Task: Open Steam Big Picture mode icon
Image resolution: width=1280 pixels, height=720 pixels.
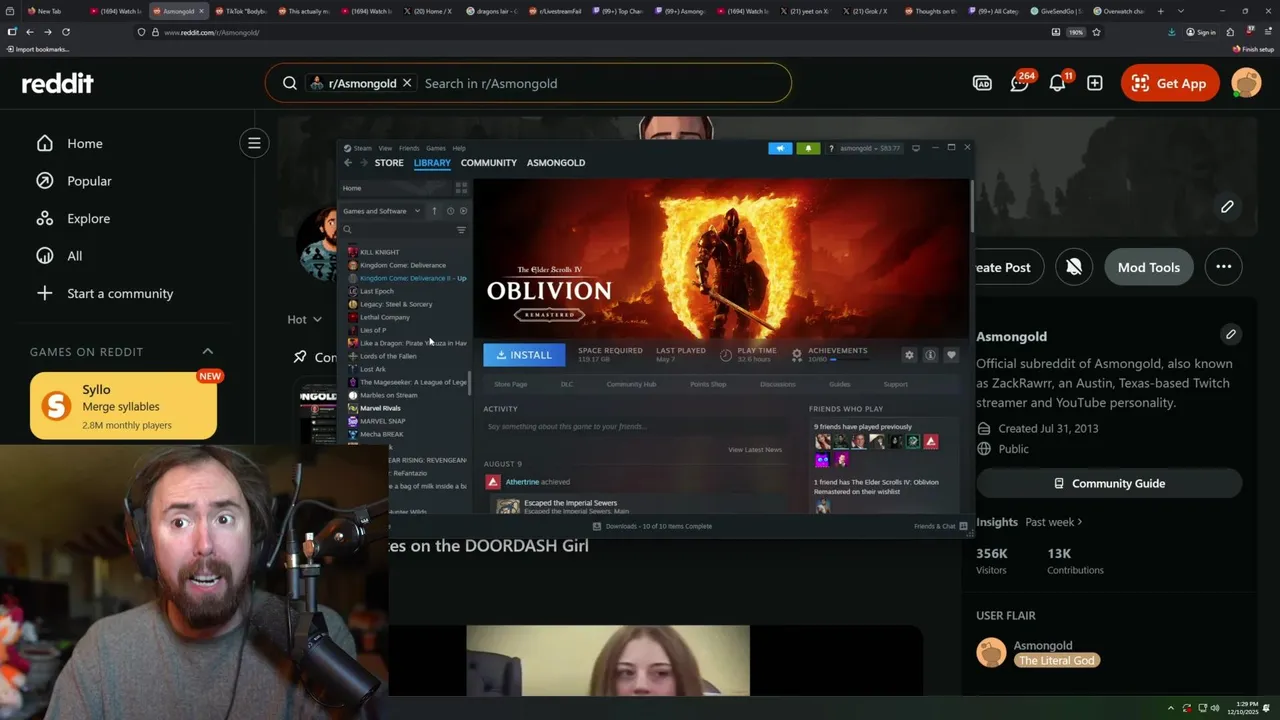Action: [x=915, y=148]
